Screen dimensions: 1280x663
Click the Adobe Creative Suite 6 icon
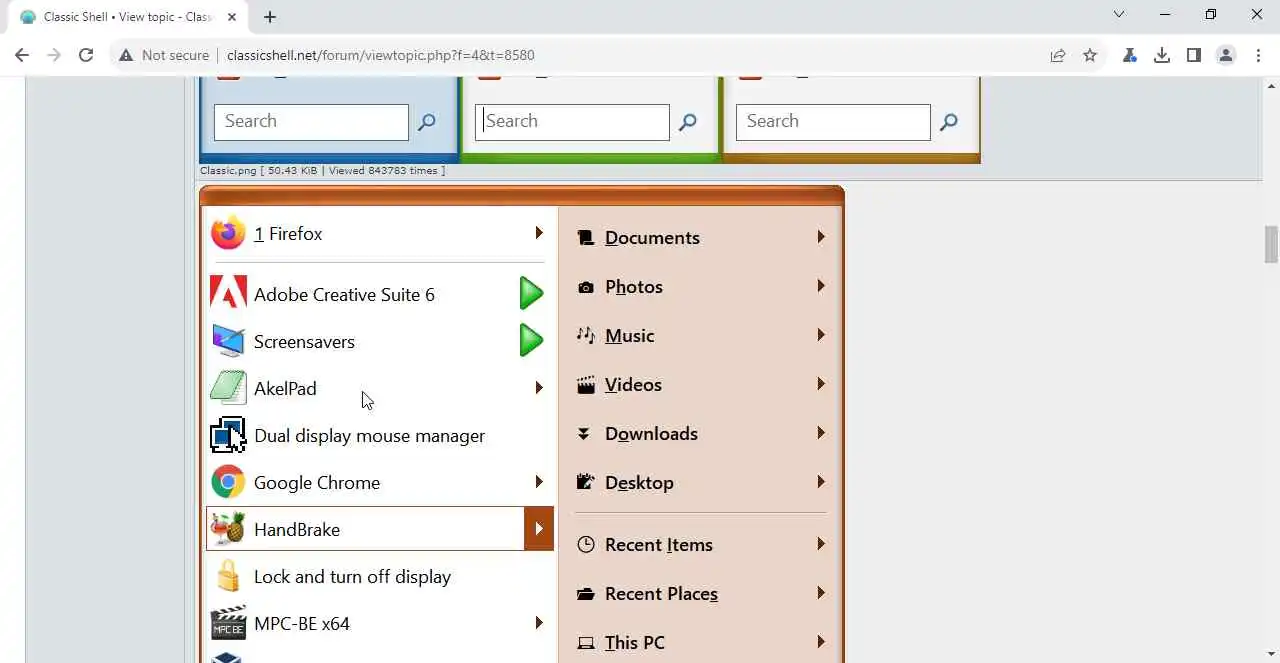(228, 293)
